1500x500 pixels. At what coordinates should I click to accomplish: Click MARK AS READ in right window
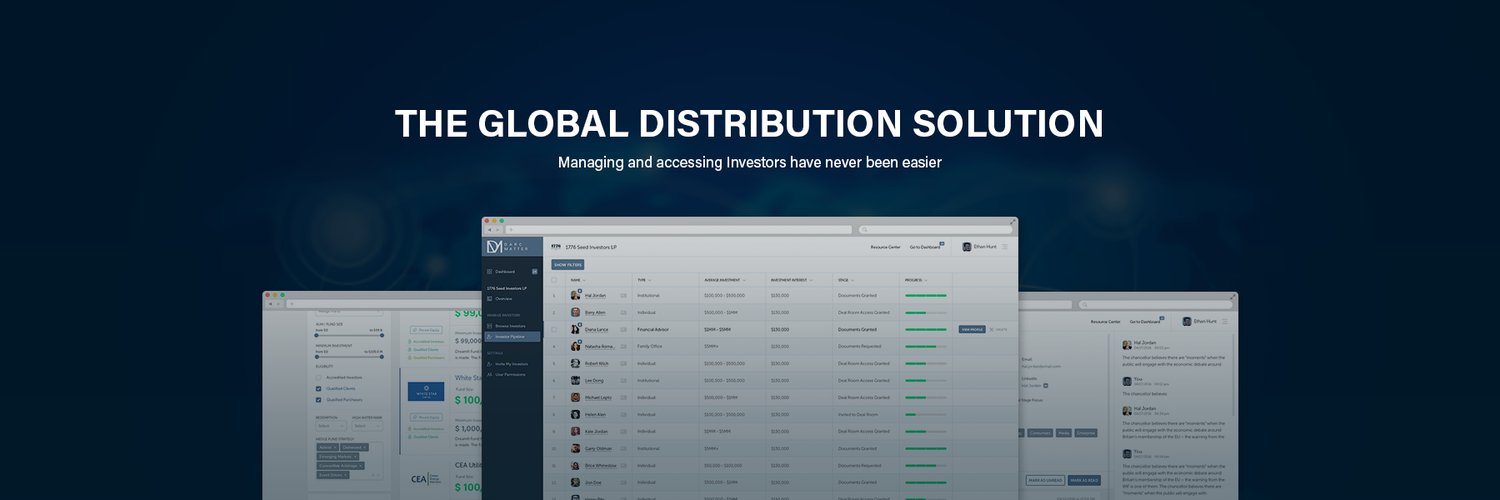1084,480
